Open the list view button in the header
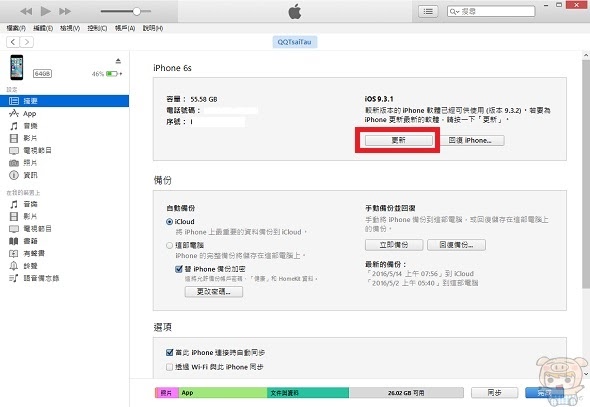Screen dimensions: 590x407 [428, 11]
